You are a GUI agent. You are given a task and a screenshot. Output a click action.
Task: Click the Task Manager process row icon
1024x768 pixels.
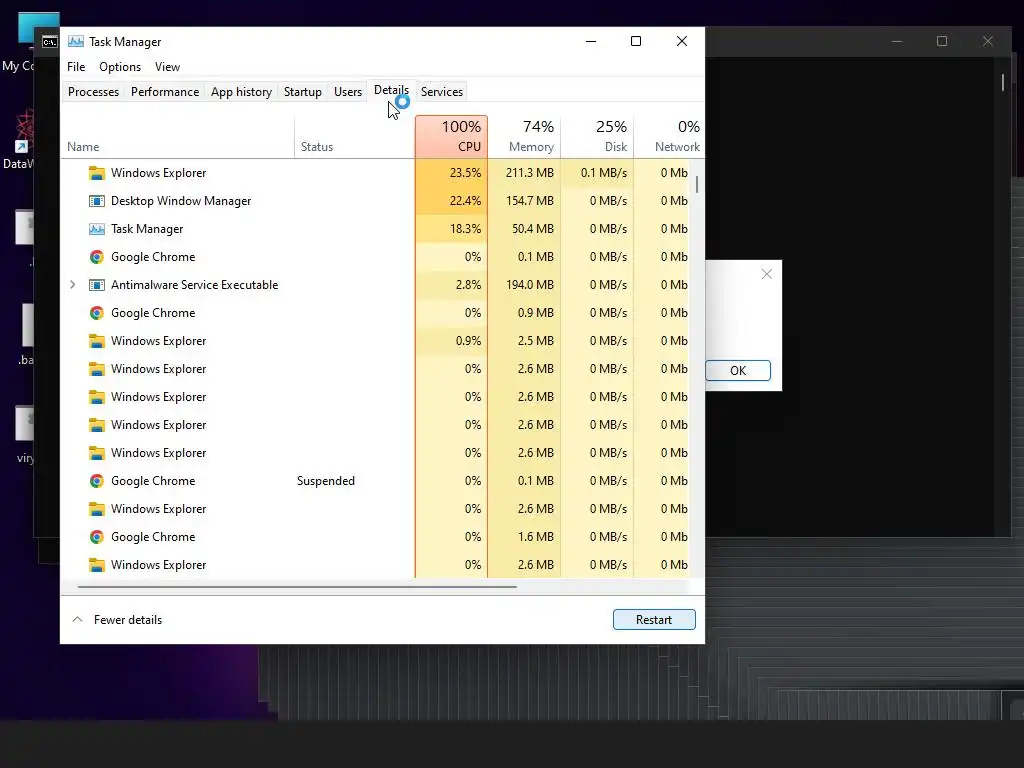[x=97, y=229]
